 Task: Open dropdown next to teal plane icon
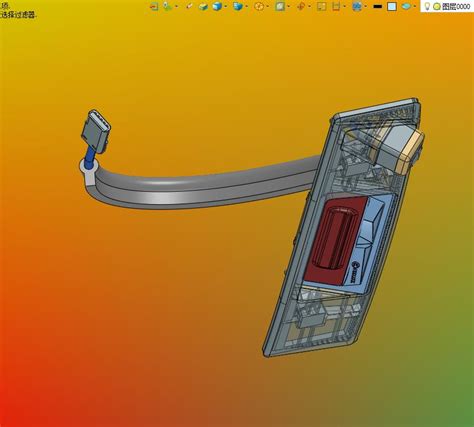415,6
